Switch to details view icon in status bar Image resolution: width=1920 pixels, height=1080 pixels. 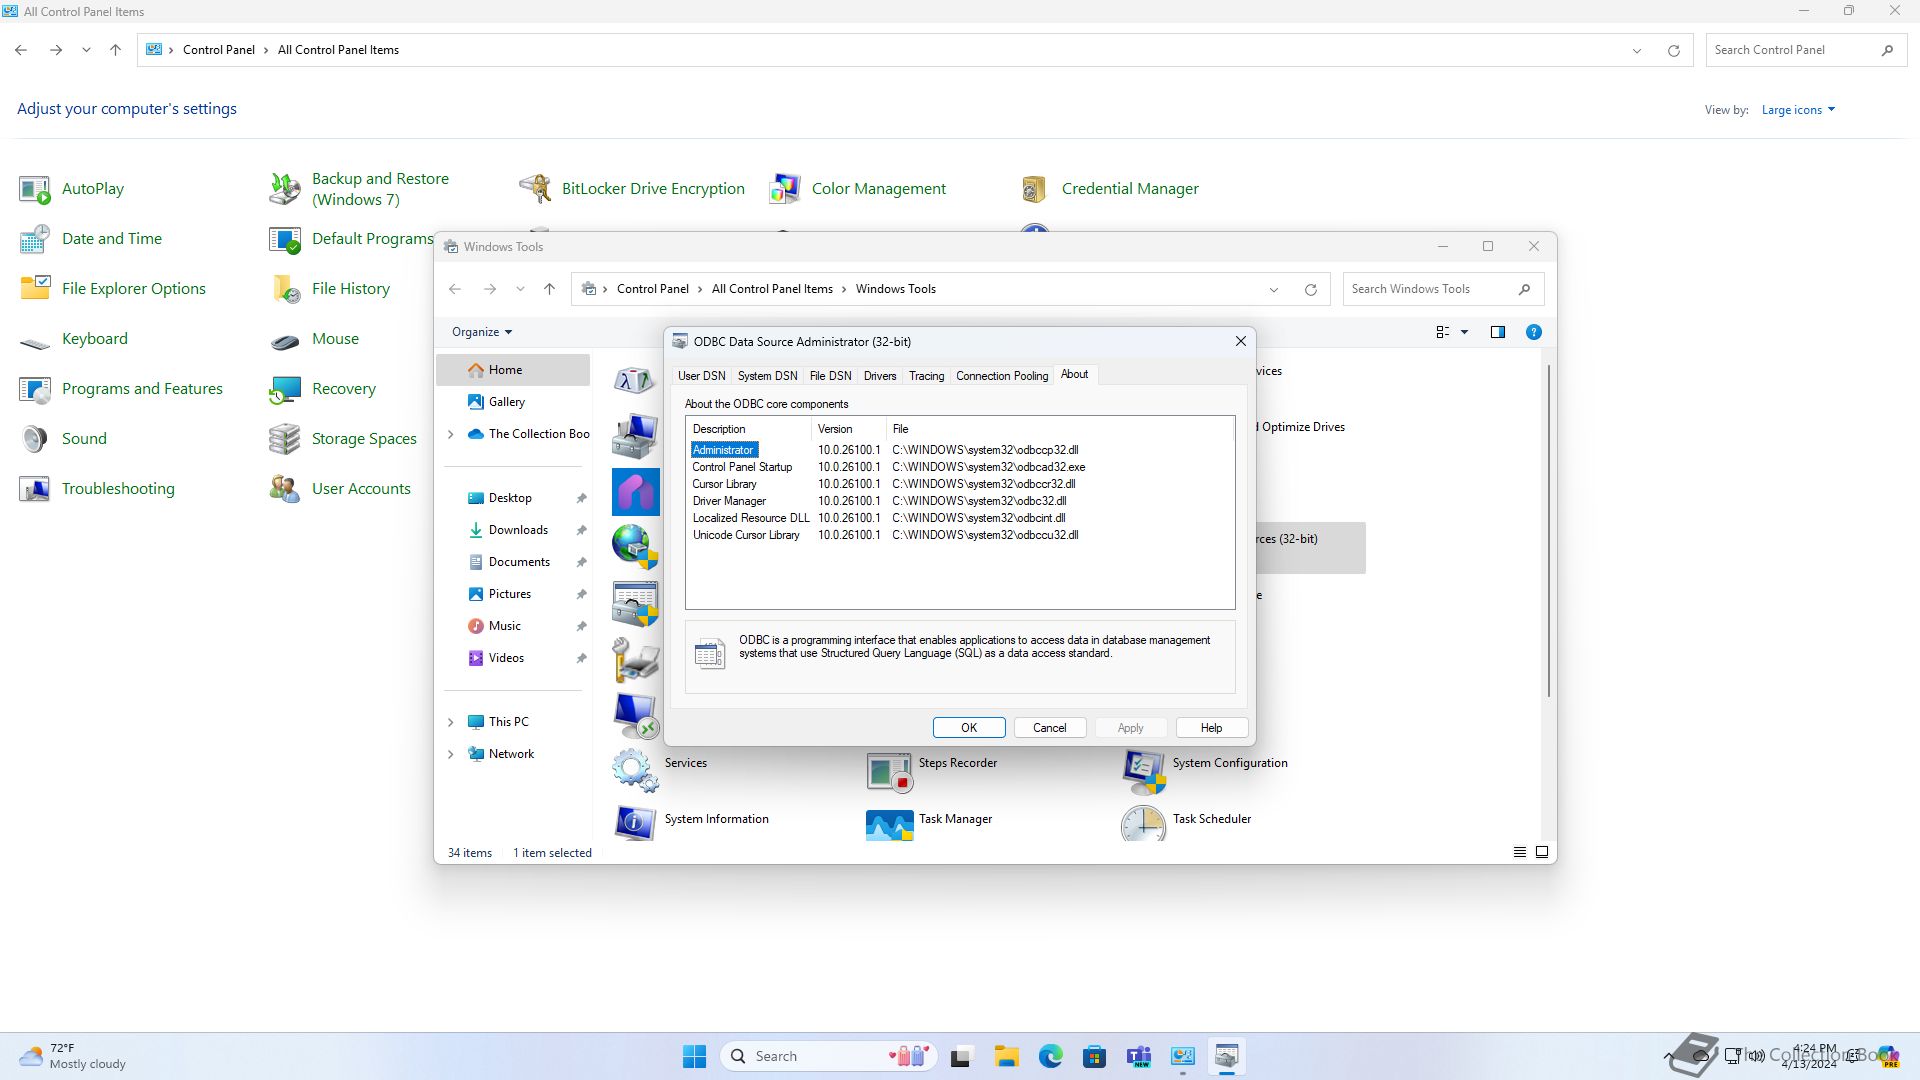click(1519, 852)
